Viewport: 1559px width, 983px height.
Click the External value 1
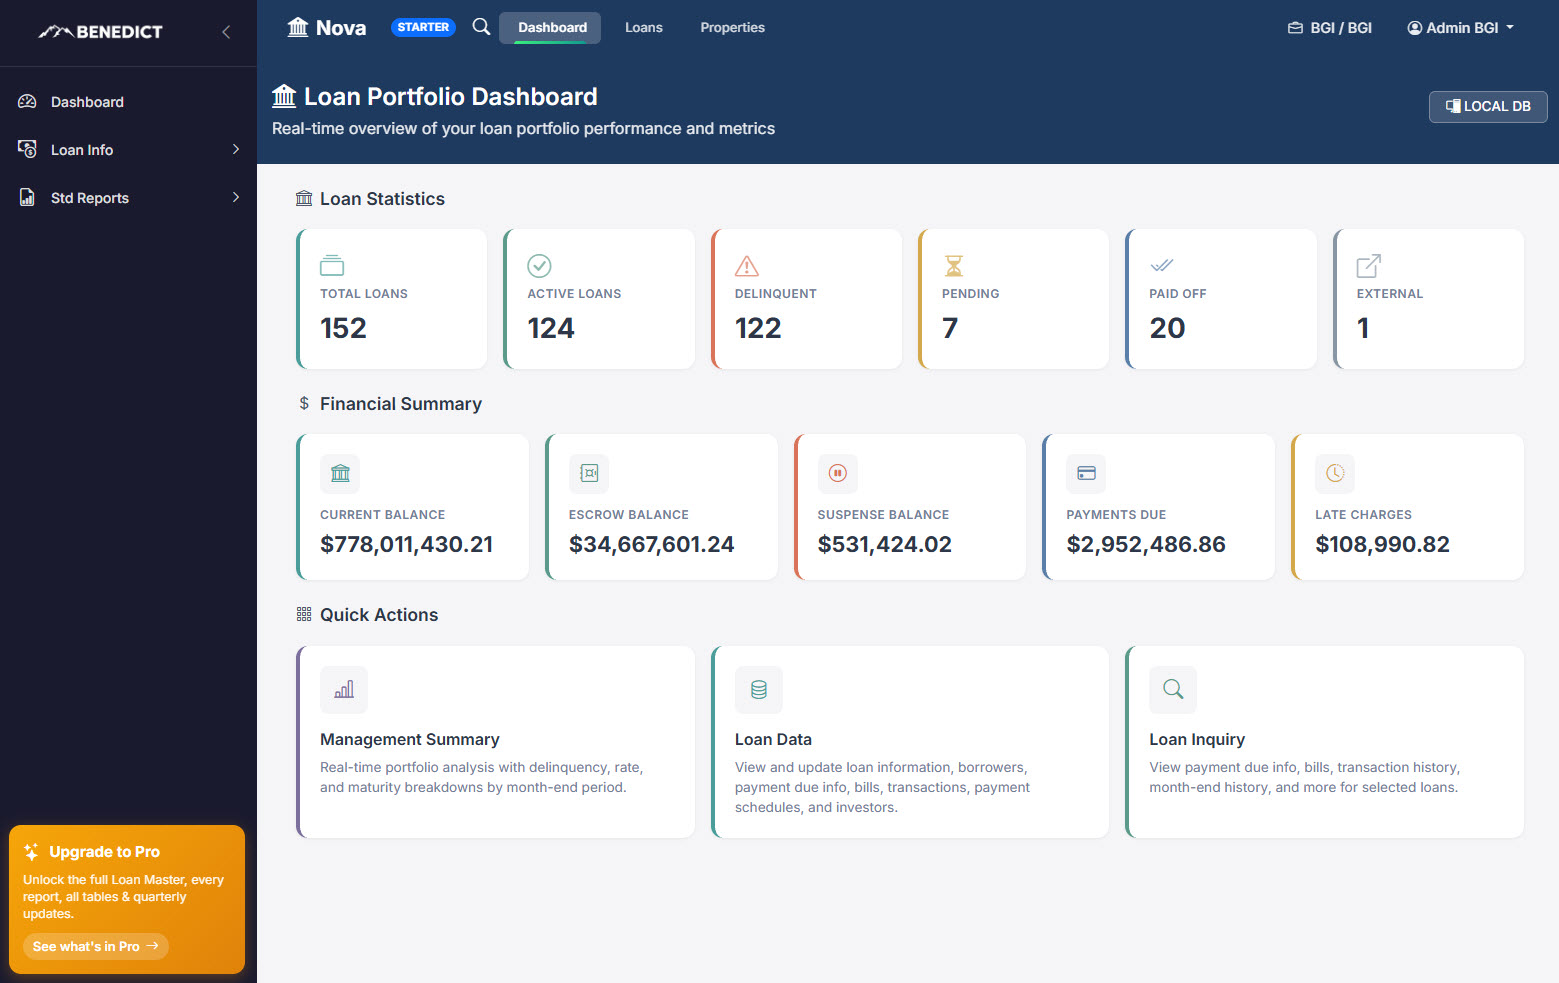click(x=1363, y=328)
